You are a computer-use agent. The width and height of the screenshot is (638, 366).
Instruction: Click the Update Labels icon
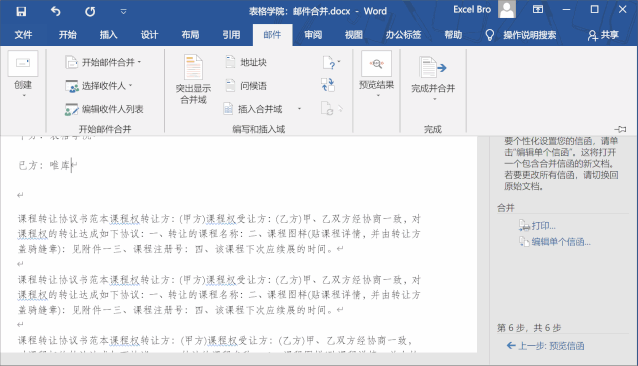tap(328, 108)
